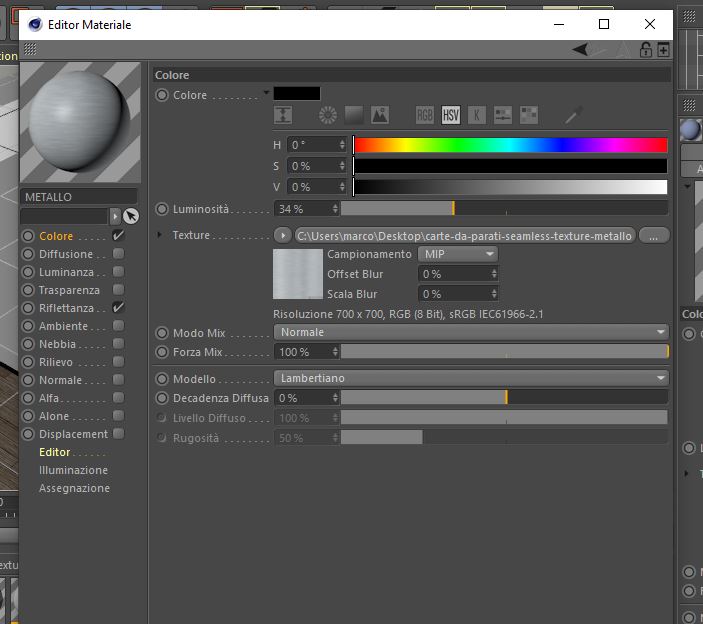This screenshot has height=624, width=703.
Task: Click the metal texture thumbnail preview
Action: 298,274
